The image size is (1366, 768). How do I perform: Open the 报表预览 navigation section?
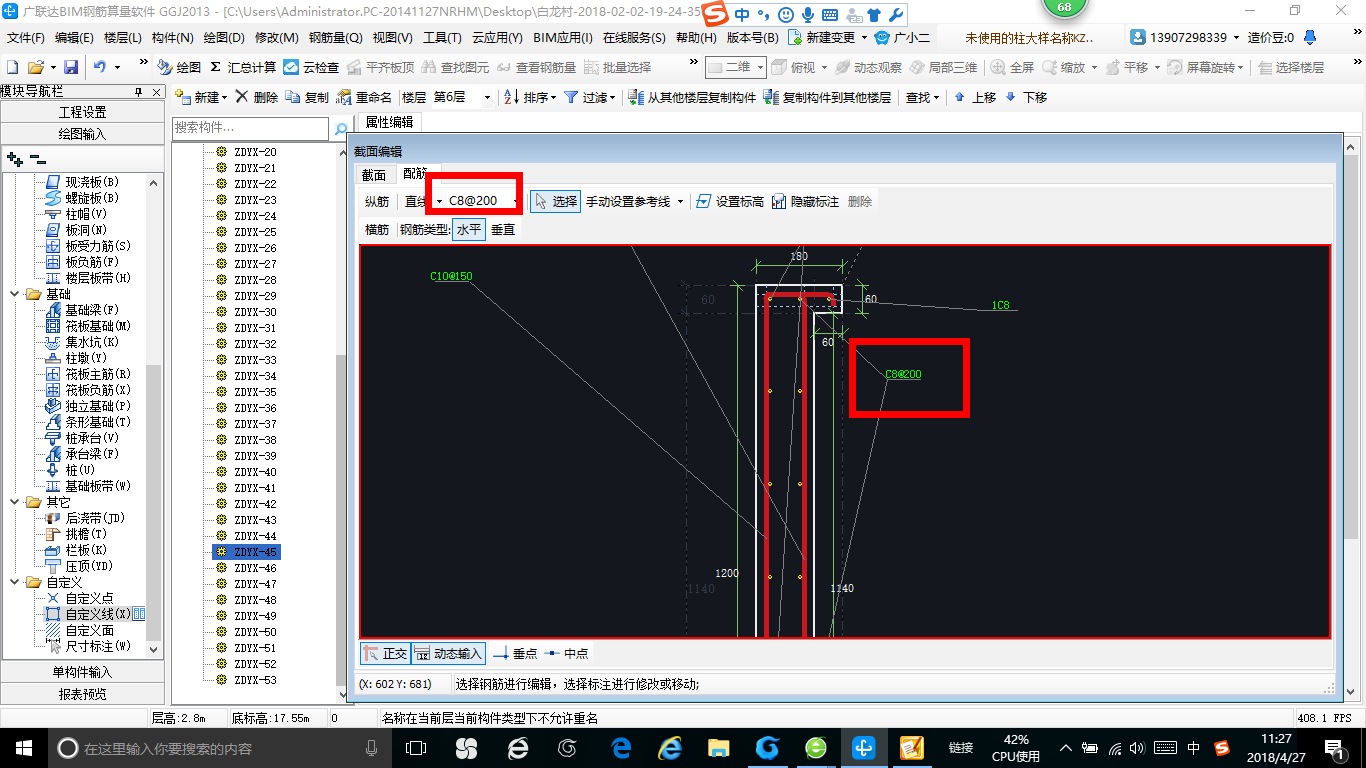coord(83,694)
